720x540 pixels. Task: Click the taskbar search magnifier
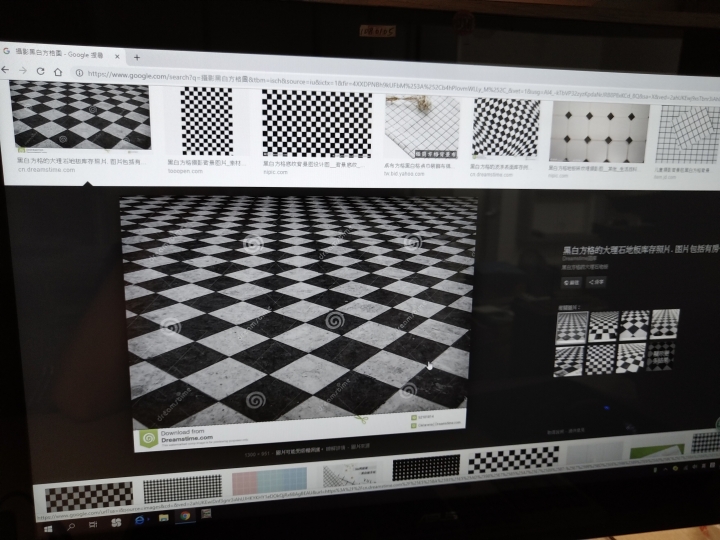coord(71,527)
